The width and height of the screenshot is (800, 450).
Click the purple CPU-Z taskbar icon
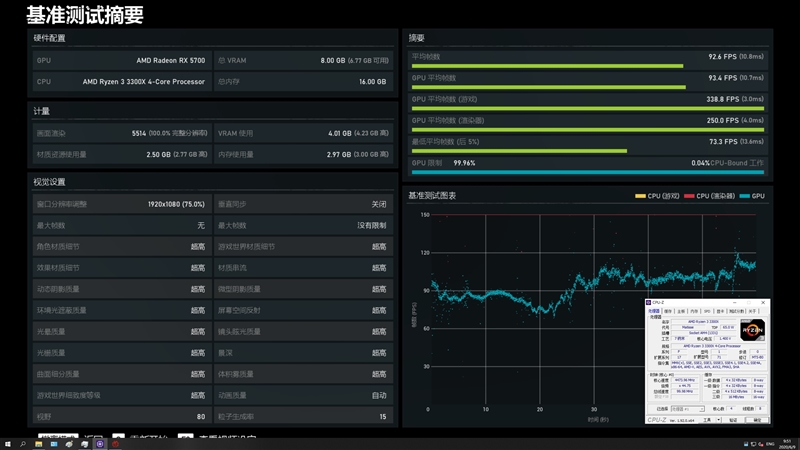tap(100, 444)
